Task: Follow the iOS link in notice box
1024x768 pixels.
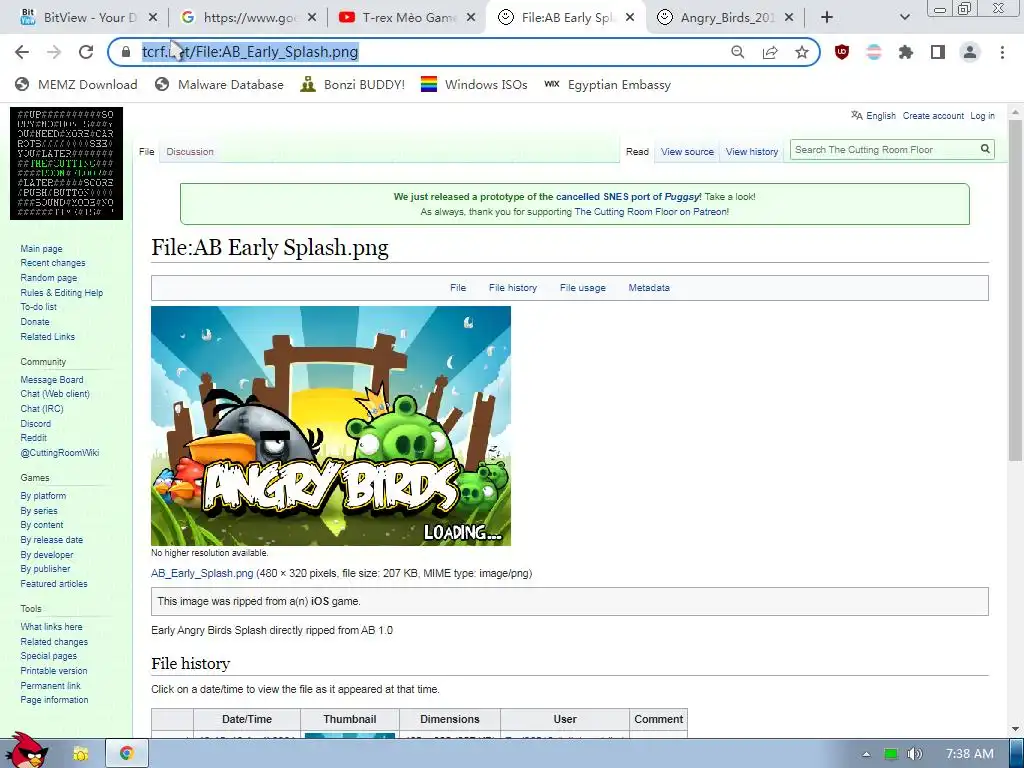Action: click(x=319, y=601)
